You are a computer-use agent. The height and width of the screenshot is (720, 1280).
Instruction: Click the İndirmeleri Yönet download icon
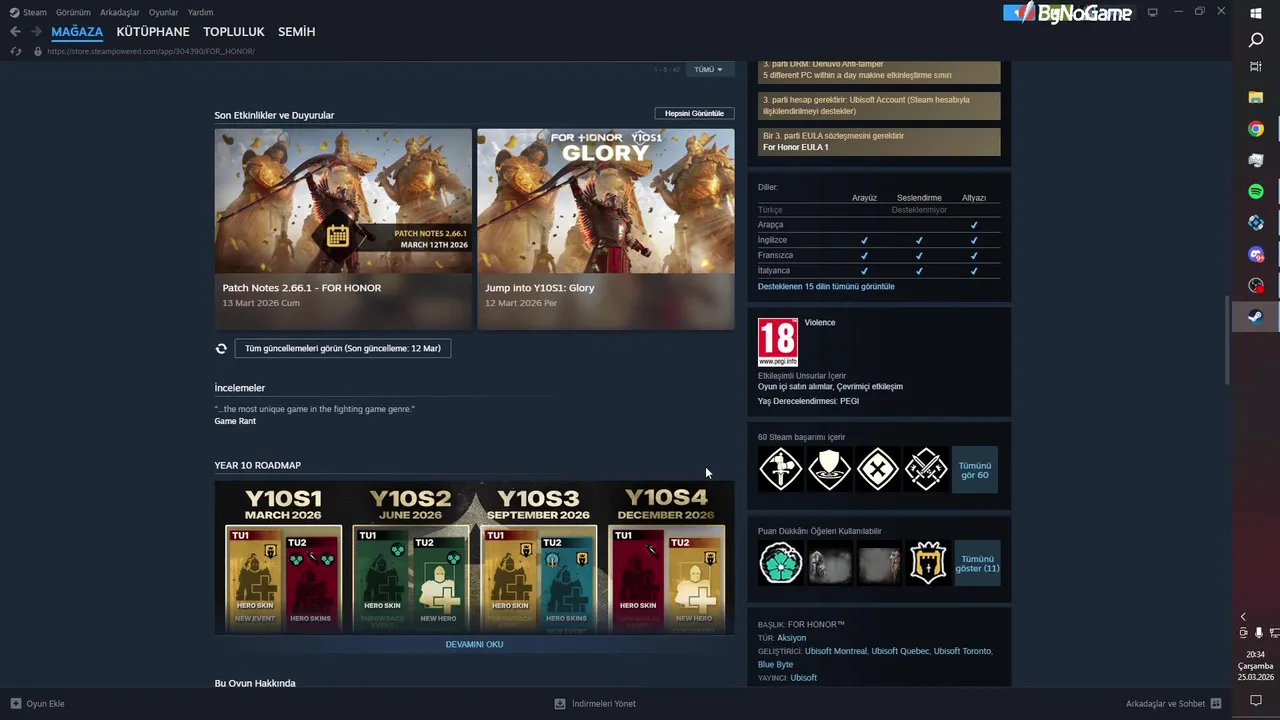[560, 704]
